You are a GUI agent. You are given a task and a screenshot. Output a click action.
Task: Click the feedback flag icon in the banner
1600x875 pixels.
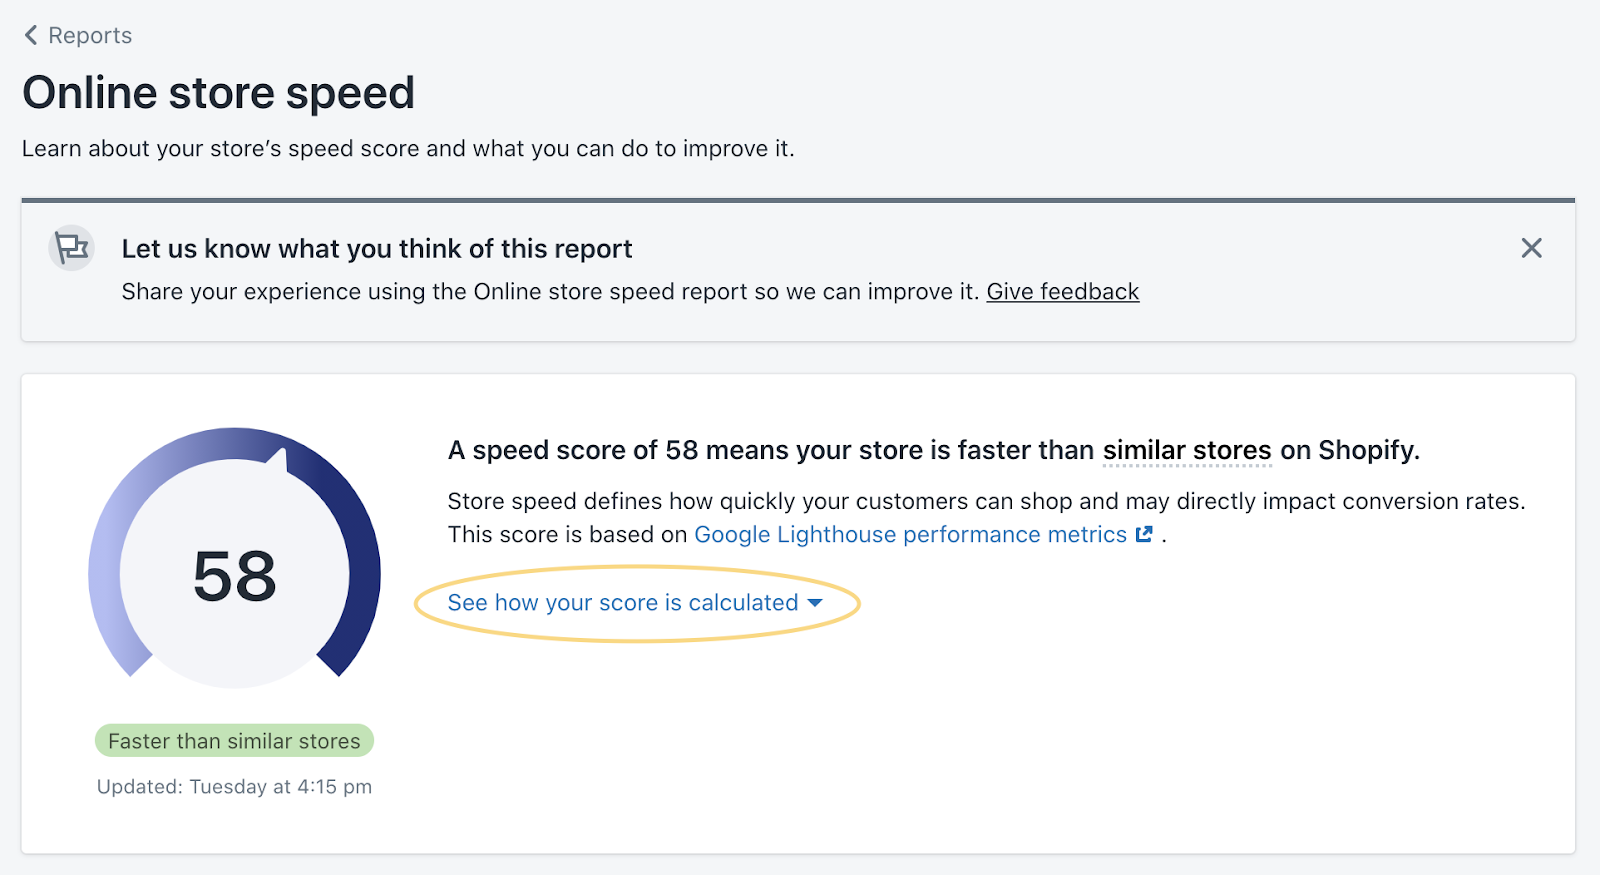(71, 247)
